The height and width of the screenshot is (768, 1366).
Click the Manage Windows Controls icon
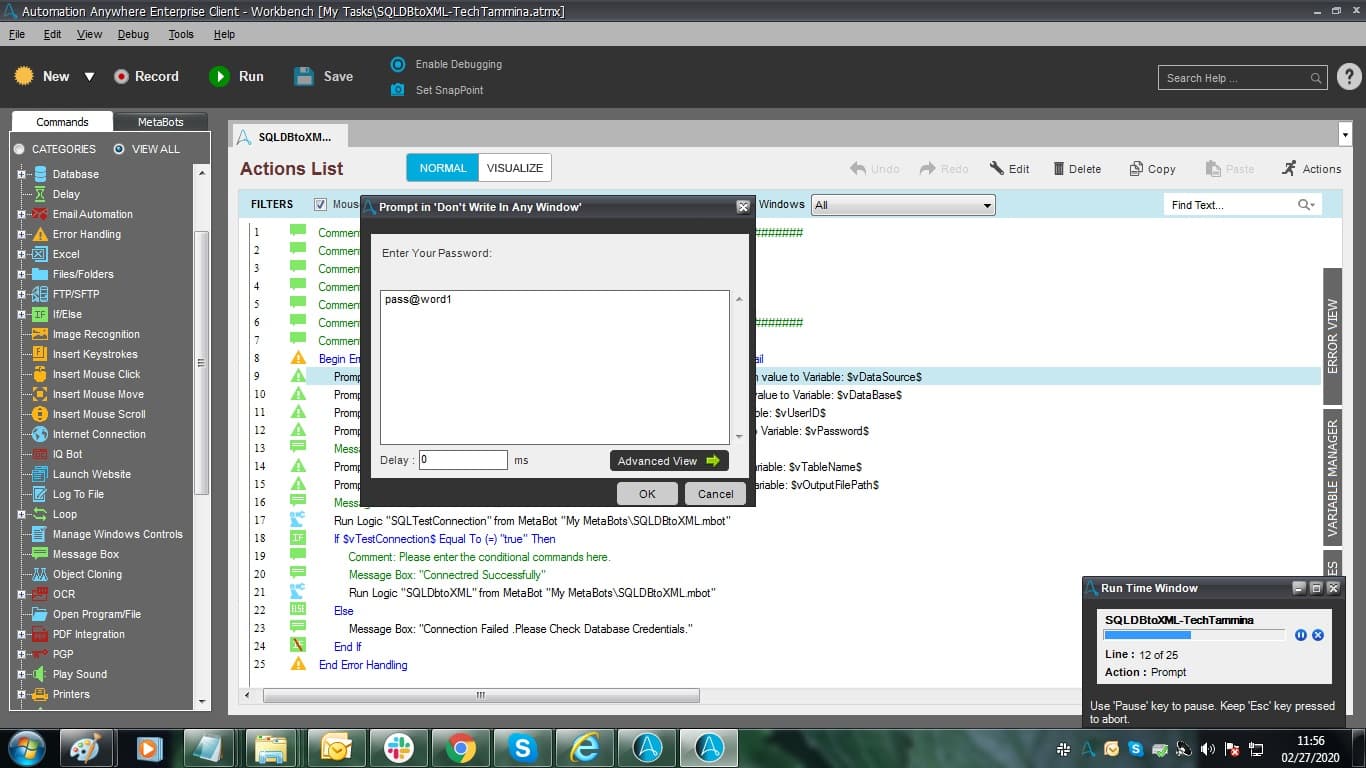[x=40, y=534]
